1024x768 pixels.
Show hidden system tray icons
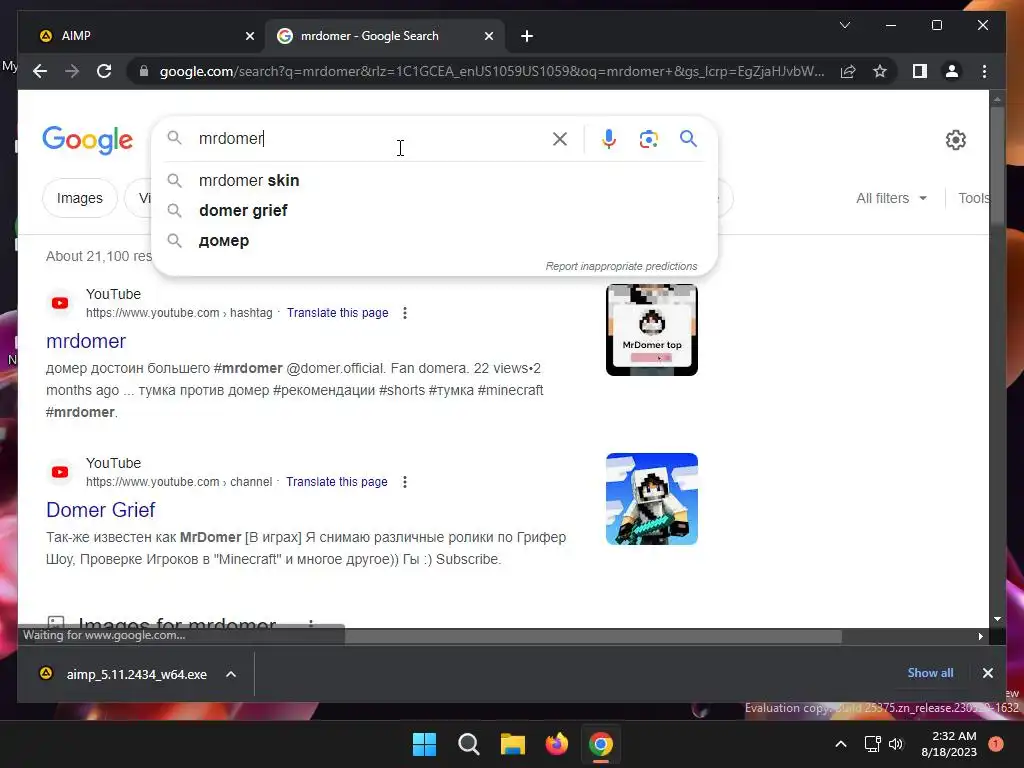pos(841,744)
